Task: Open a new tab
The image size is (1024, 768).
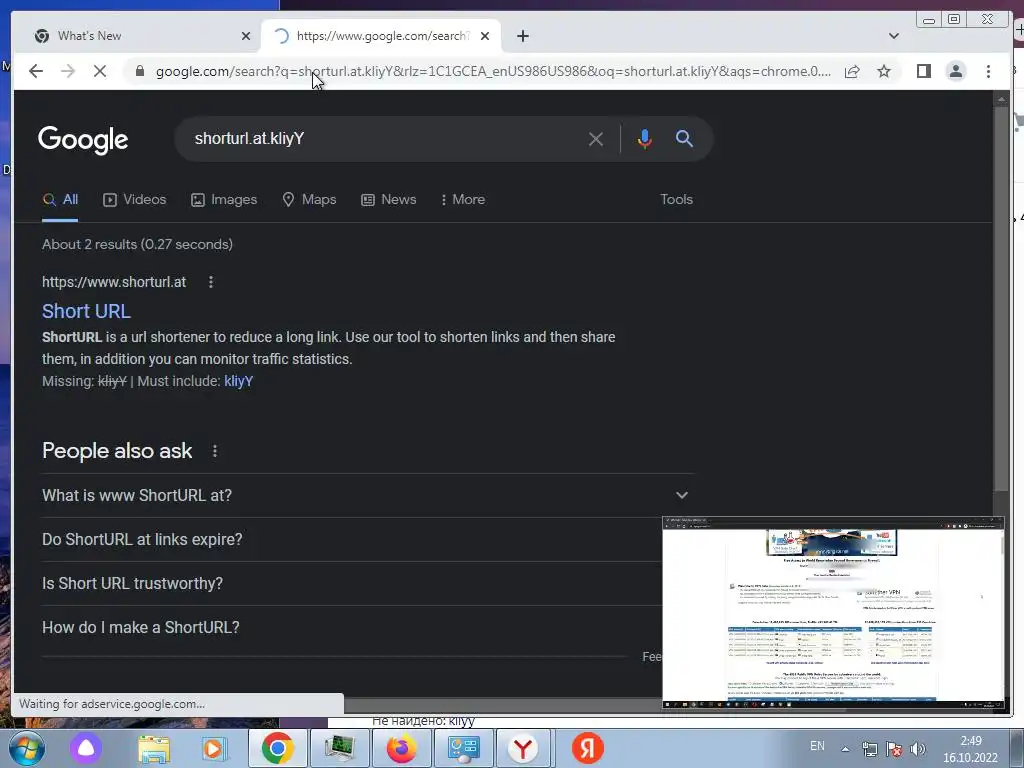Action: tap(522, 36)
